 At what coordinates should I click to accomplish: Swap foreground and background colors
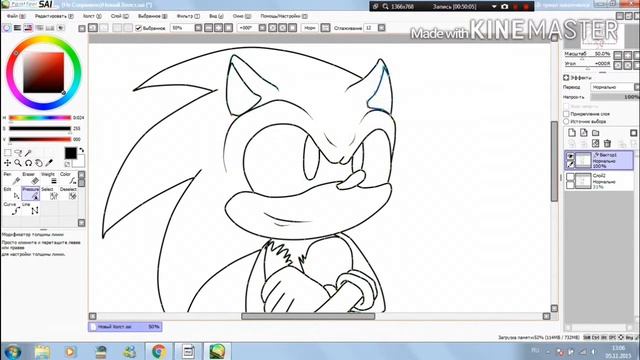coord(81,150)
